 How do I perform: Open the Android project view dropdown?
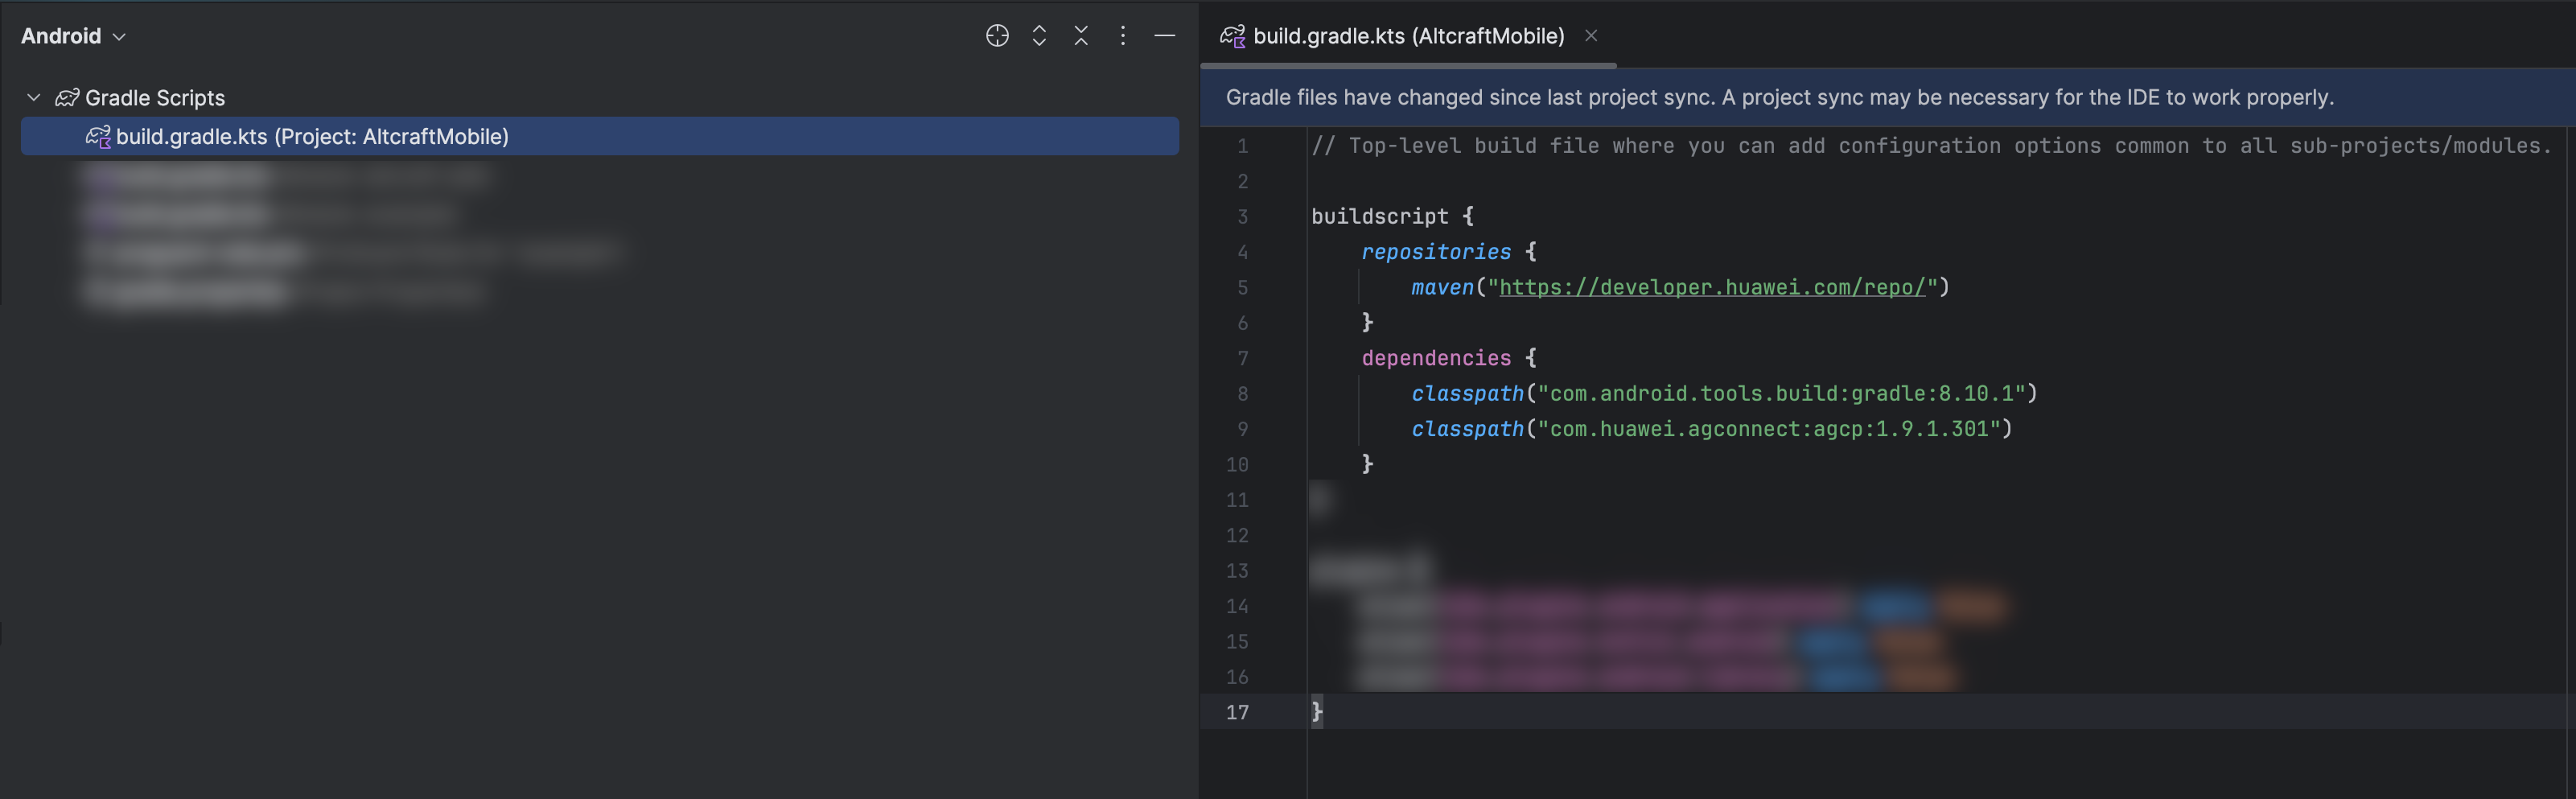pos(73,36)
